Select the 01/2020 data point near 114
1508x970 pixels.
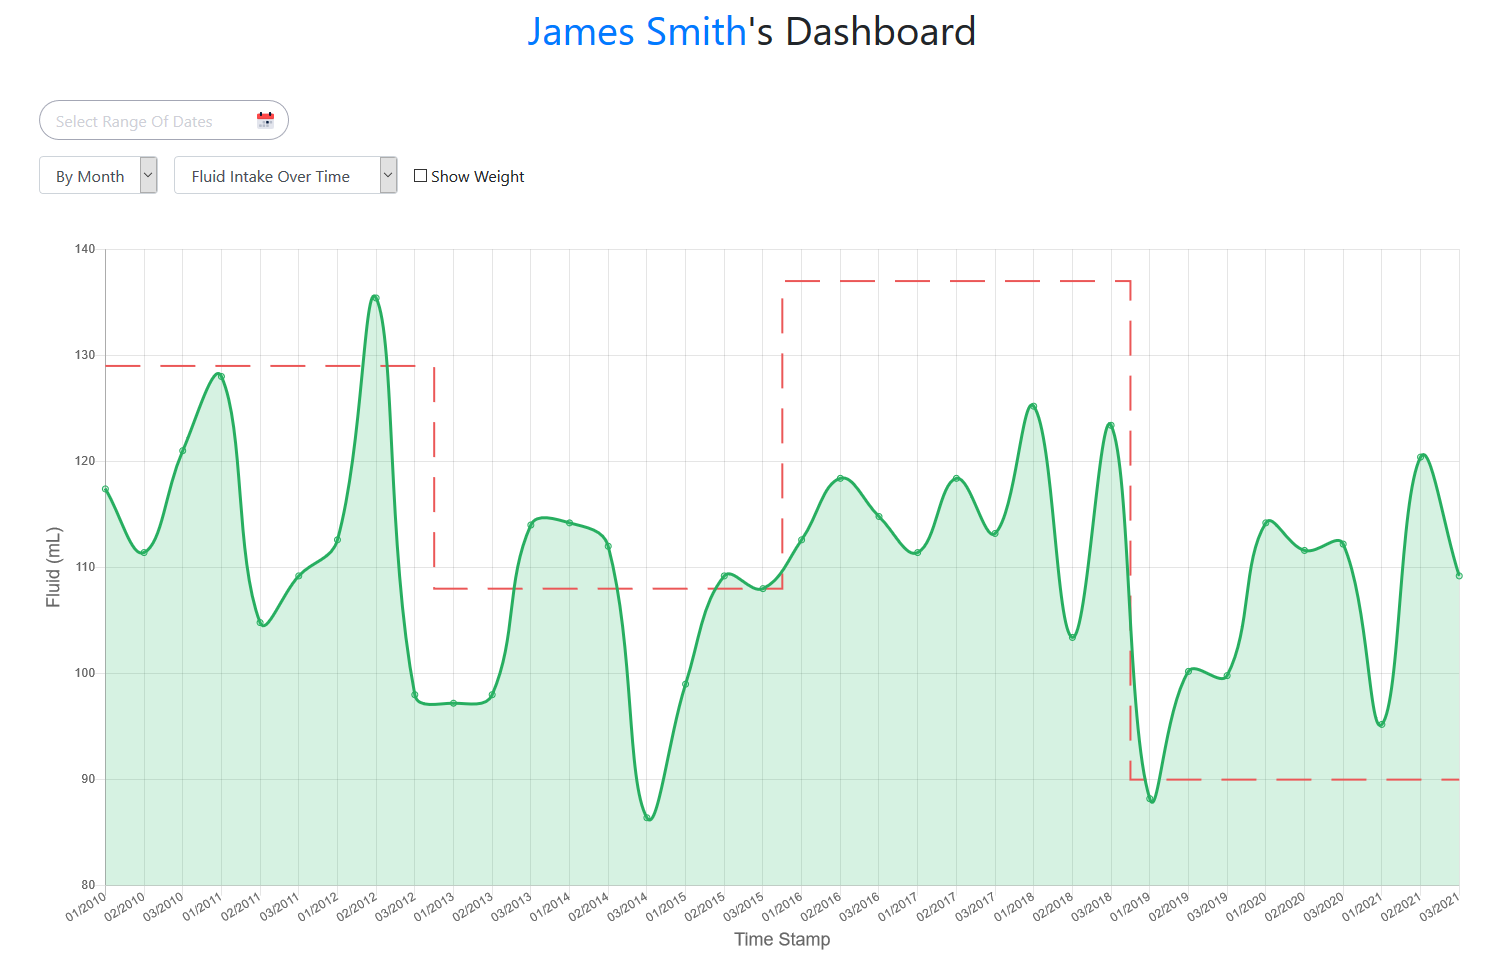(x=1266, y=522)
